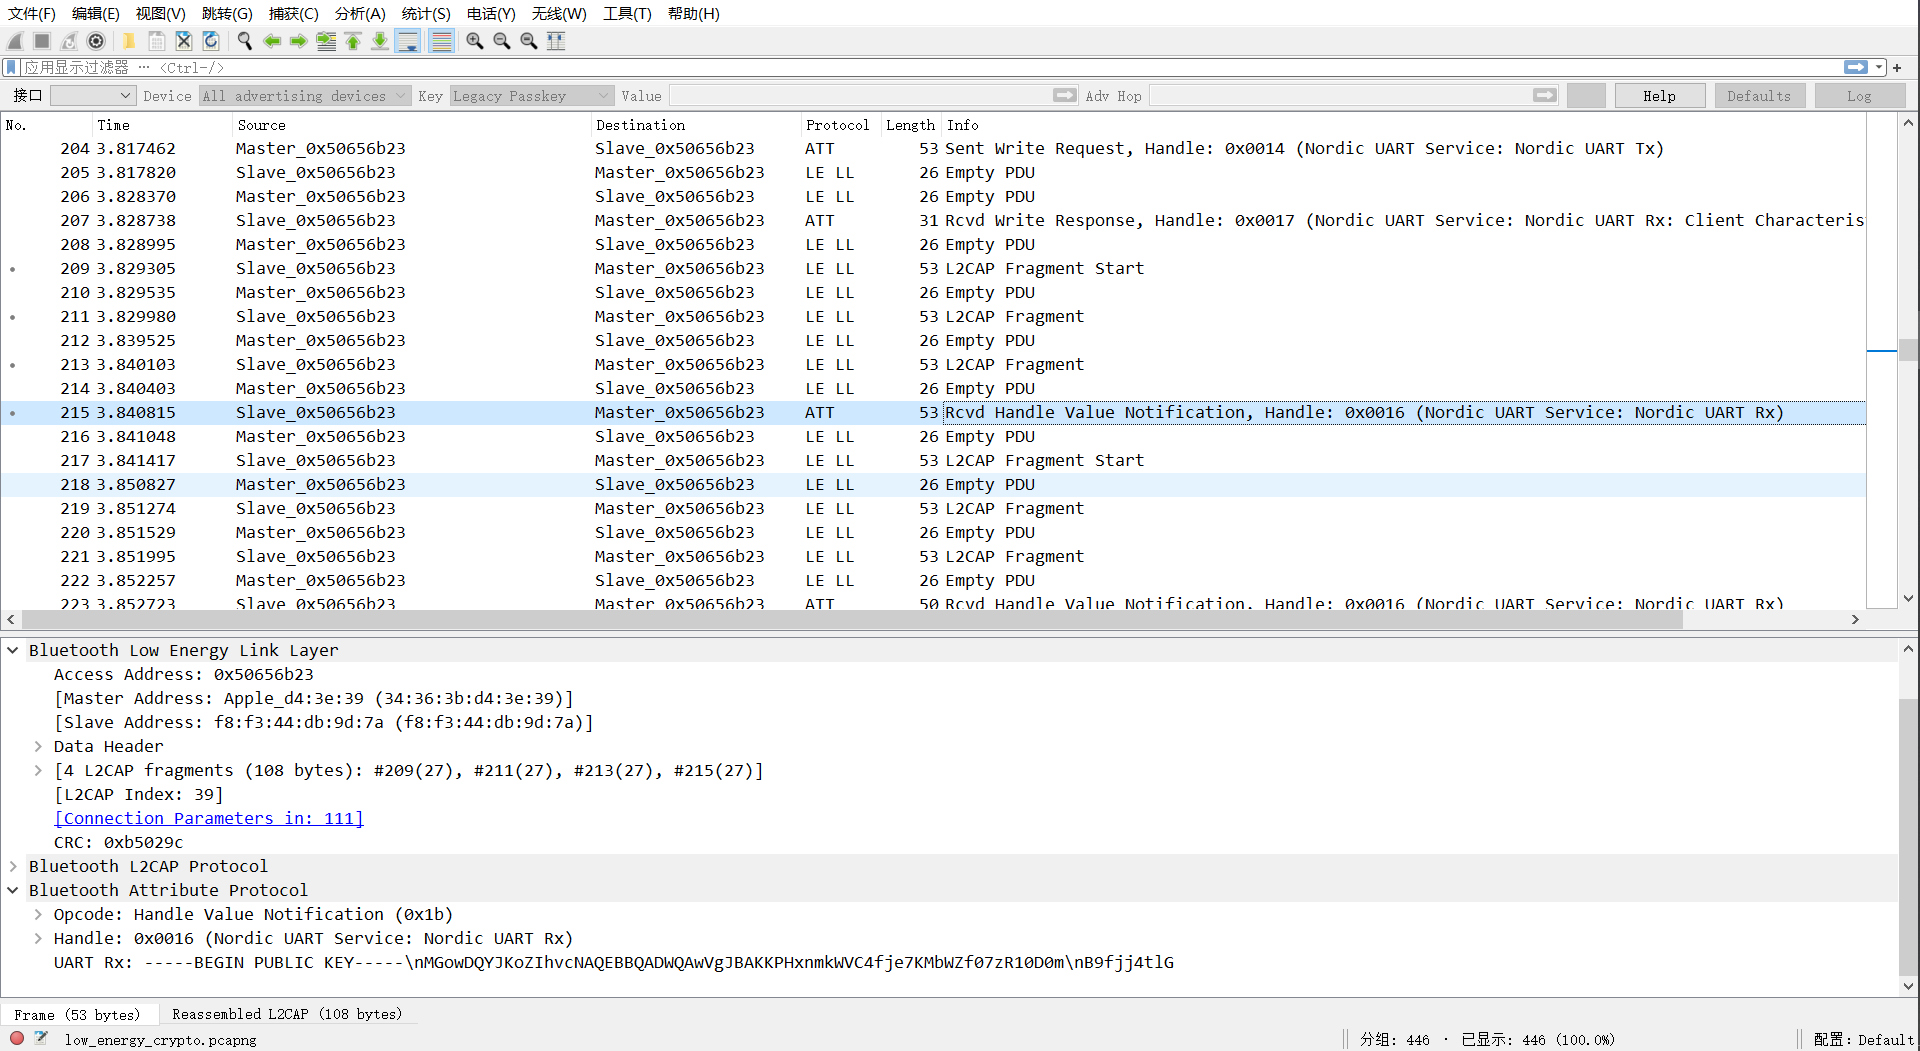The image size is (1920, 1051).
Task: Toggle auto-scroll during live capture
Action: point(408,41)
